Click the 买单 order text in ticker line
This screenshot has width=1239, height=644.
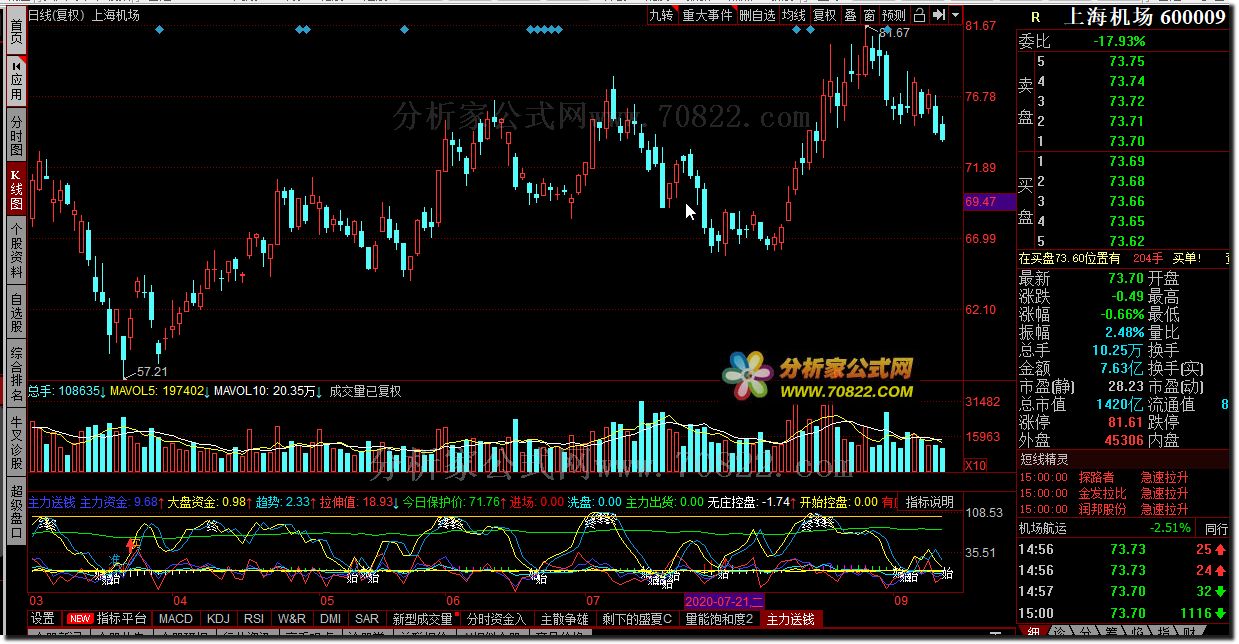[x=1187, y=259]
